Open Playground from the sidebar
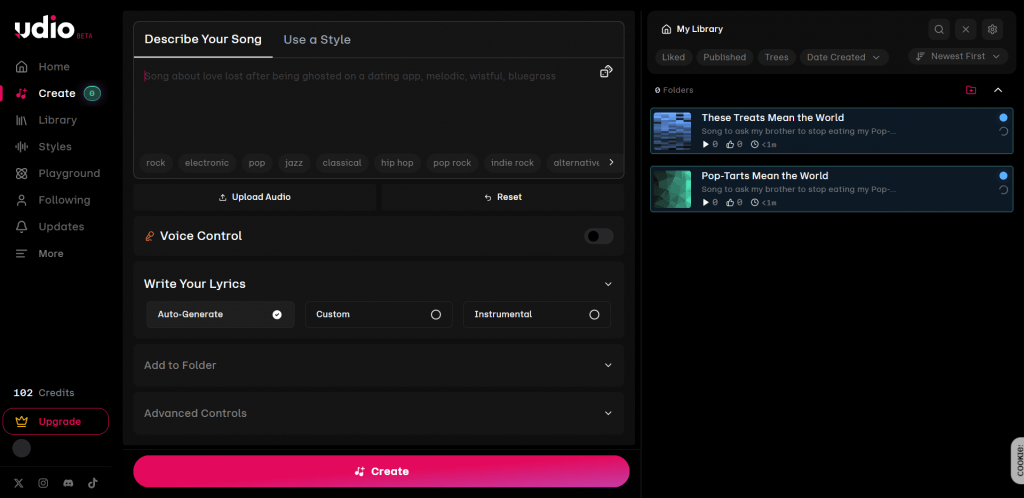Image resolution: width=1024 pixels, height=498 pixels. click(x=57, y=174)
